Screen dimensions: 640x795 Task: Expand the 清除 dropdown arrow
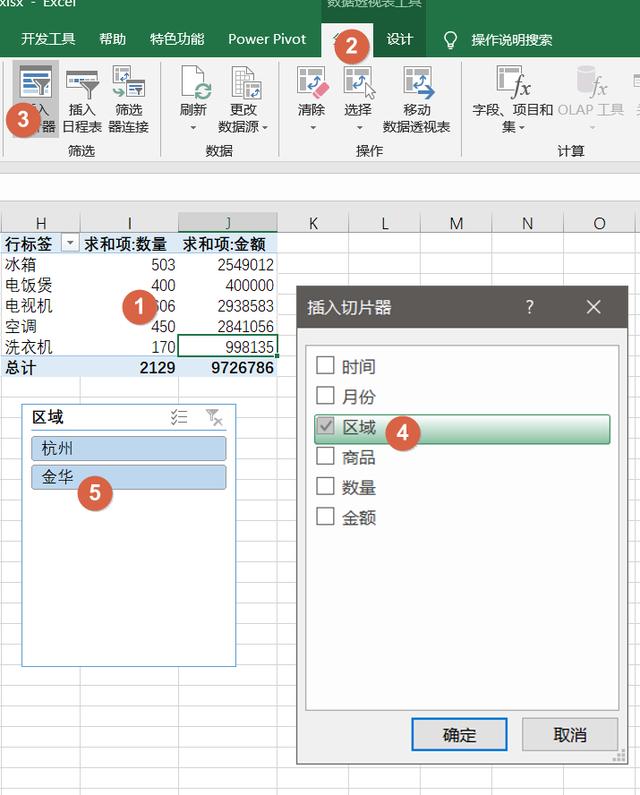pyautogui.click(x=312, y=128)
